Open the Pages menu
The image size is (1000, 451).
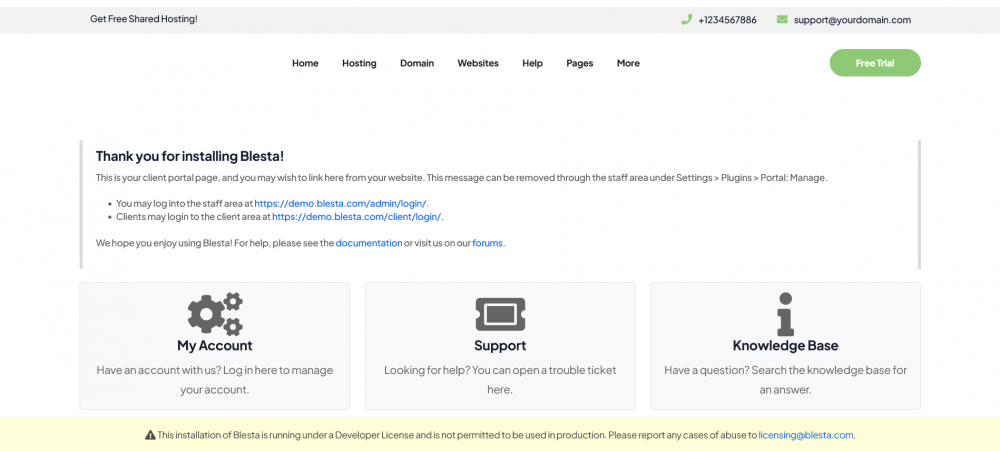coord(580,63)
